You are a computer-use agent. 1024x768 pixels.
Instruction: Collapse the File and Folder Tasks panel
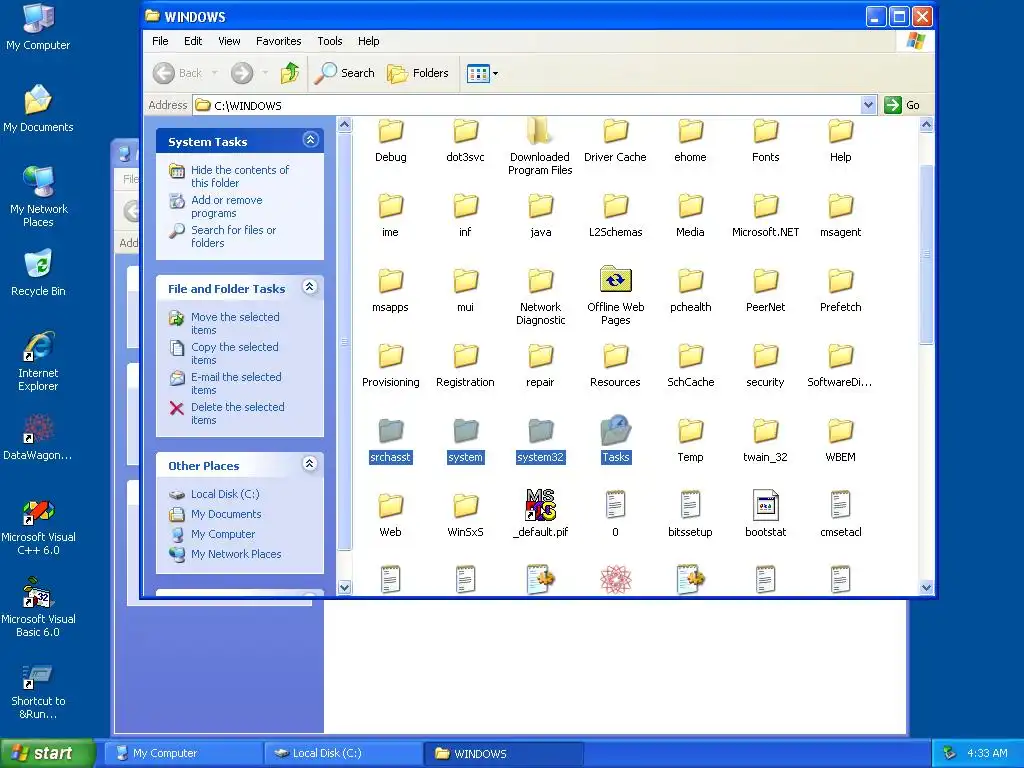(310, 287)
